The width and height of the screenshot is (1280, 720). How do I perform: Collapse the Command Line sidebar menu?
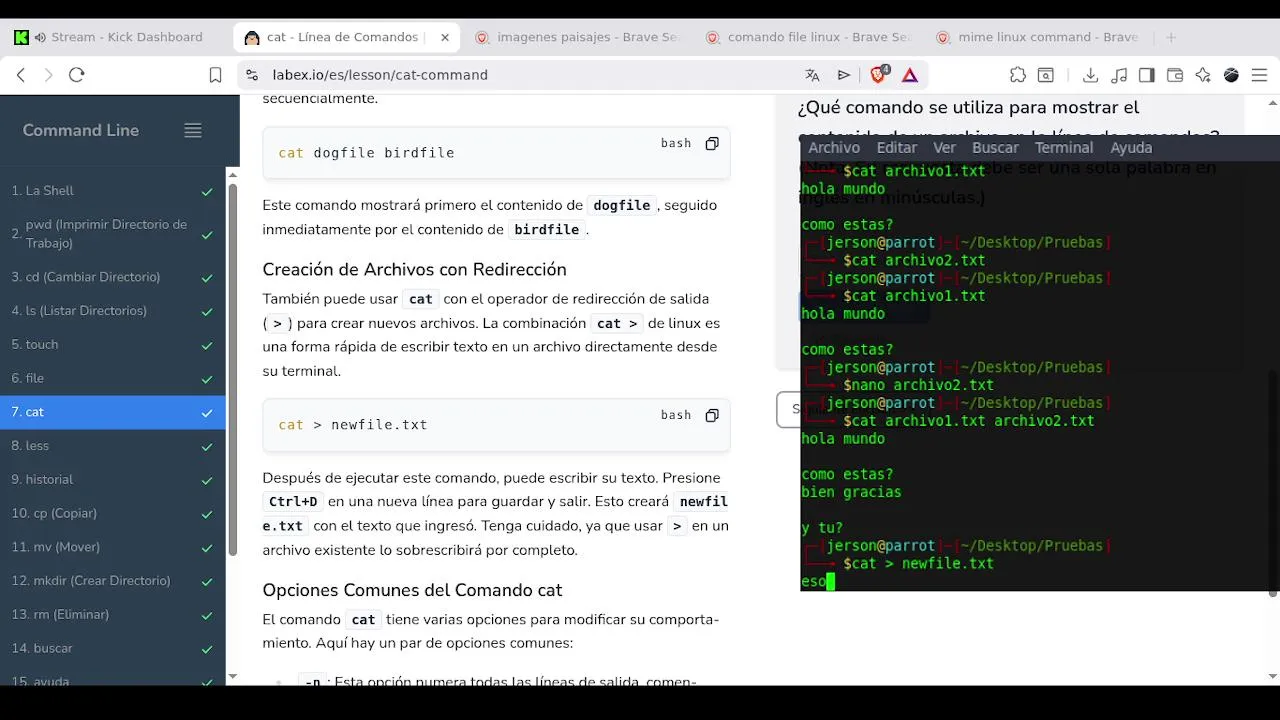point(193,130)
